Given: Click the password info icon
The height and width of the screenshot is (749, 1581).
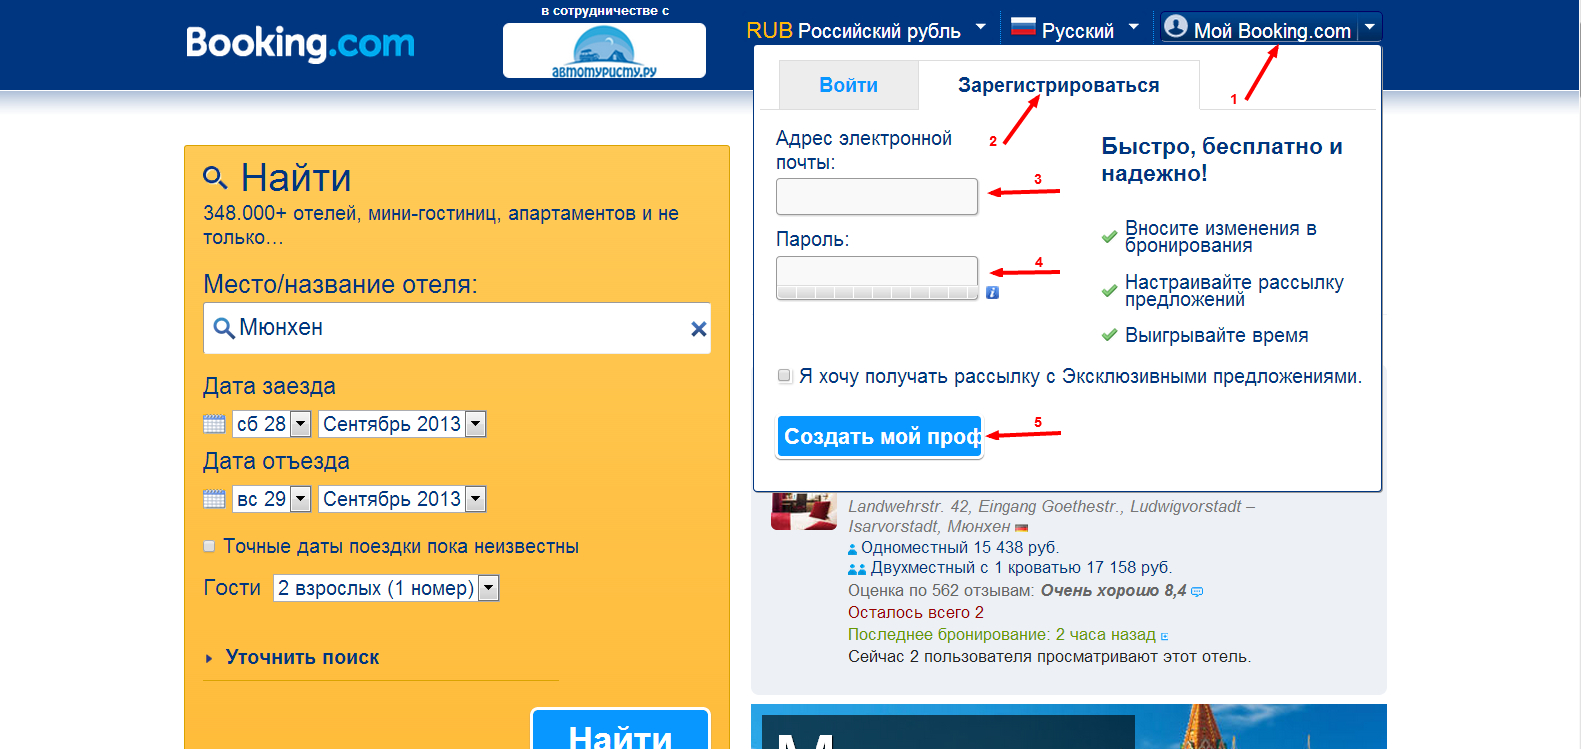Looking at the screenshot, I should tap(992, 293).
